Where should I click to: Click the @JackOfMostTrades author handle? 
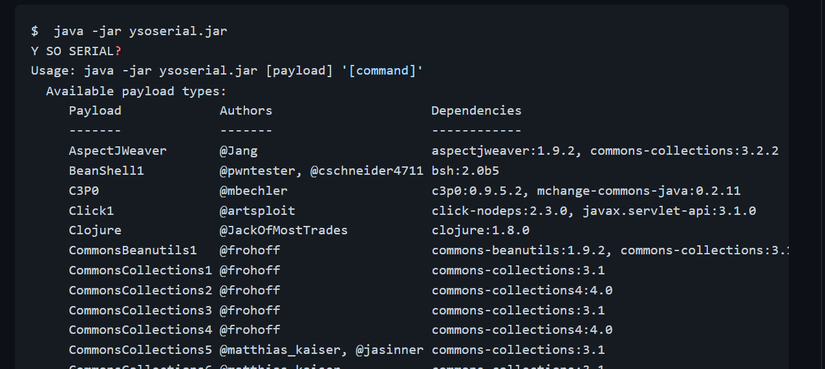pos(284,231)
